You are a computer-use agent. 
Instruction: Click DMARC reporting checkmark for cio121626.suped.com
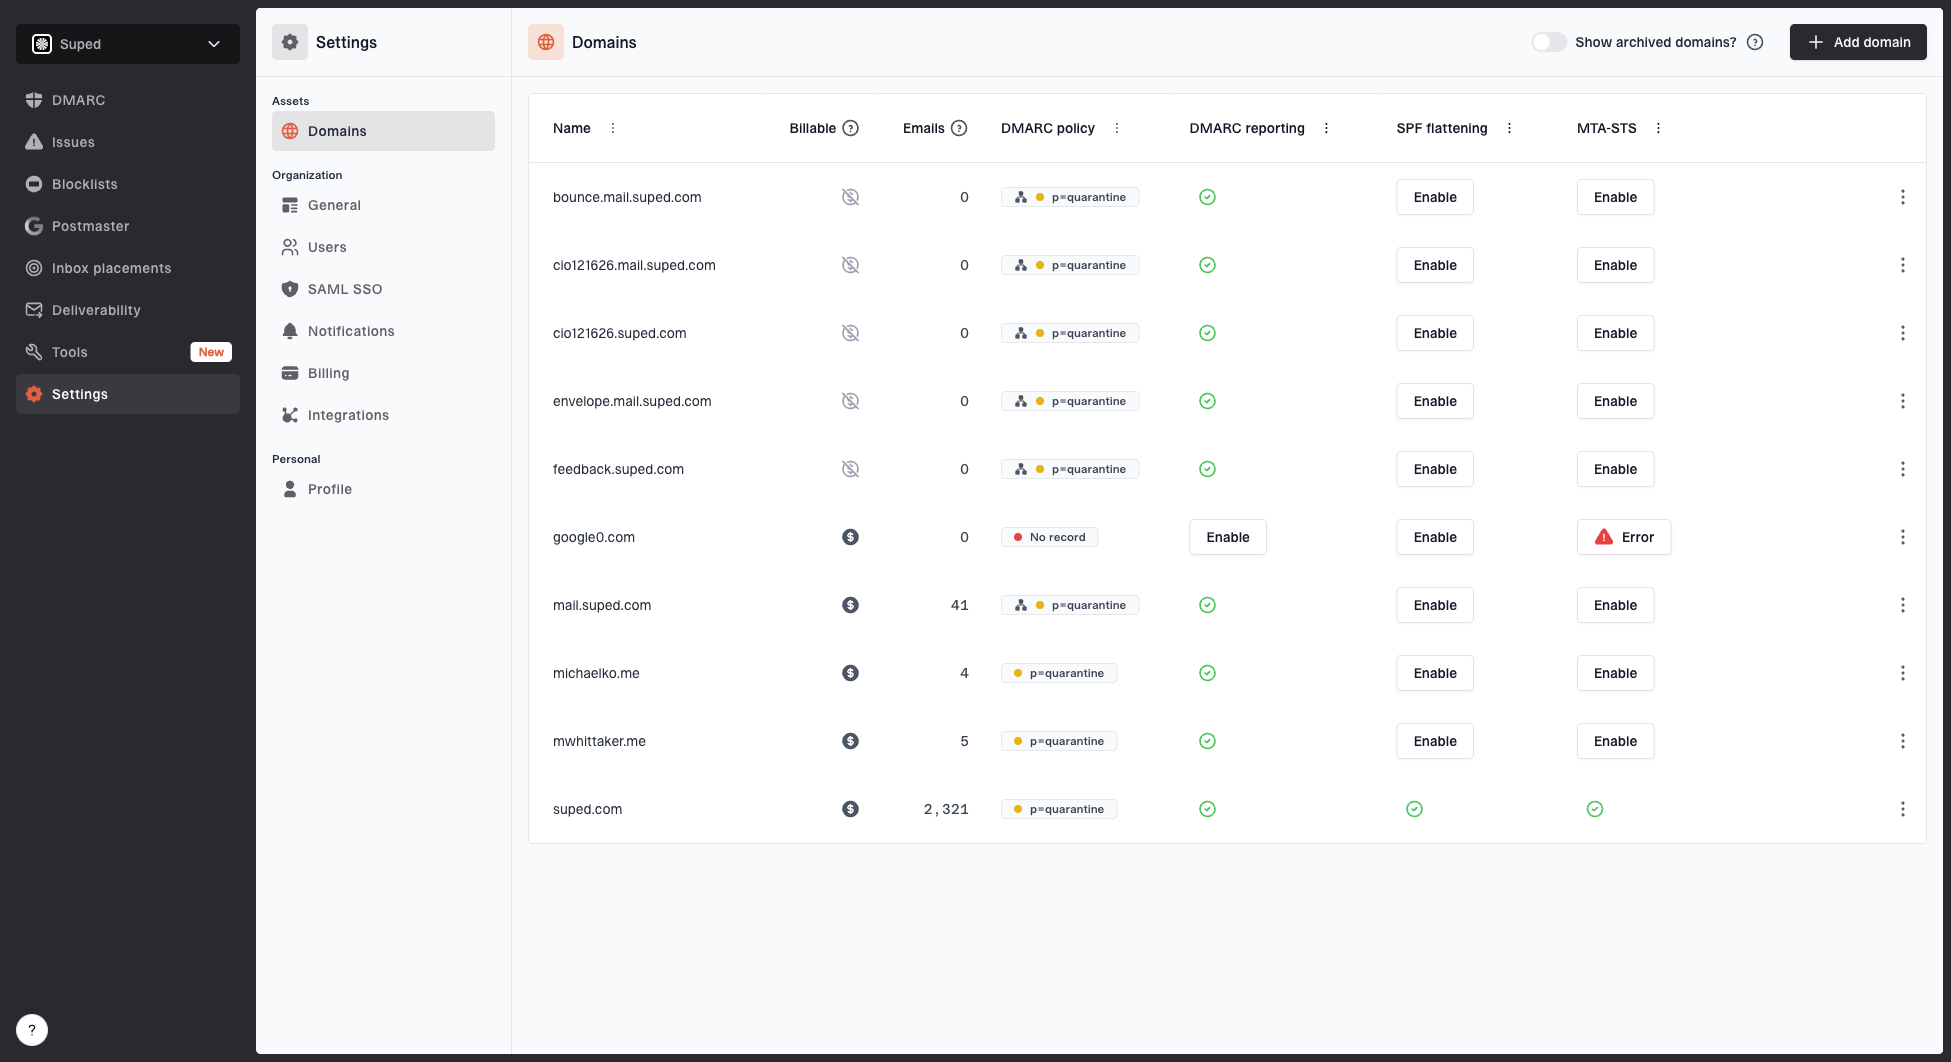1208,333
